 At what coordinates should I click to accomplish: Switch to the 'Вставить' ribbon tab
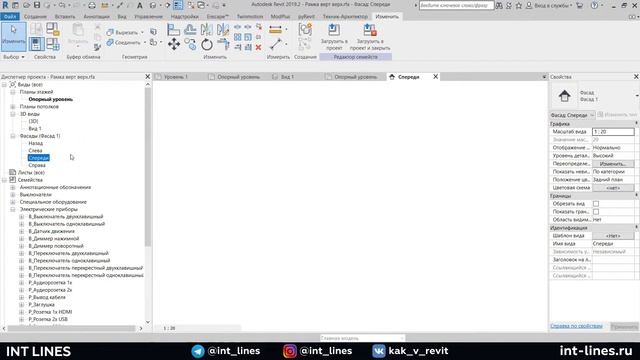pyautogui.click(x=64, y=17)
